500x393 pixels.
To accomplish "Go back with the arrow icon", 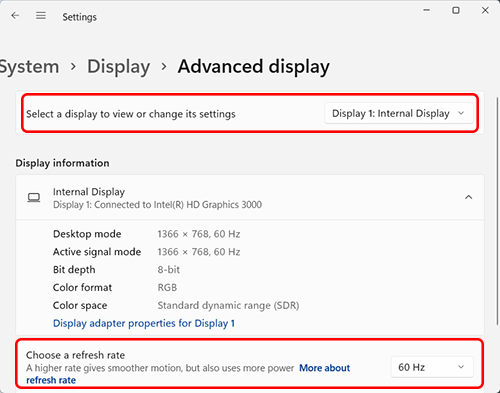I will point(15,15).
